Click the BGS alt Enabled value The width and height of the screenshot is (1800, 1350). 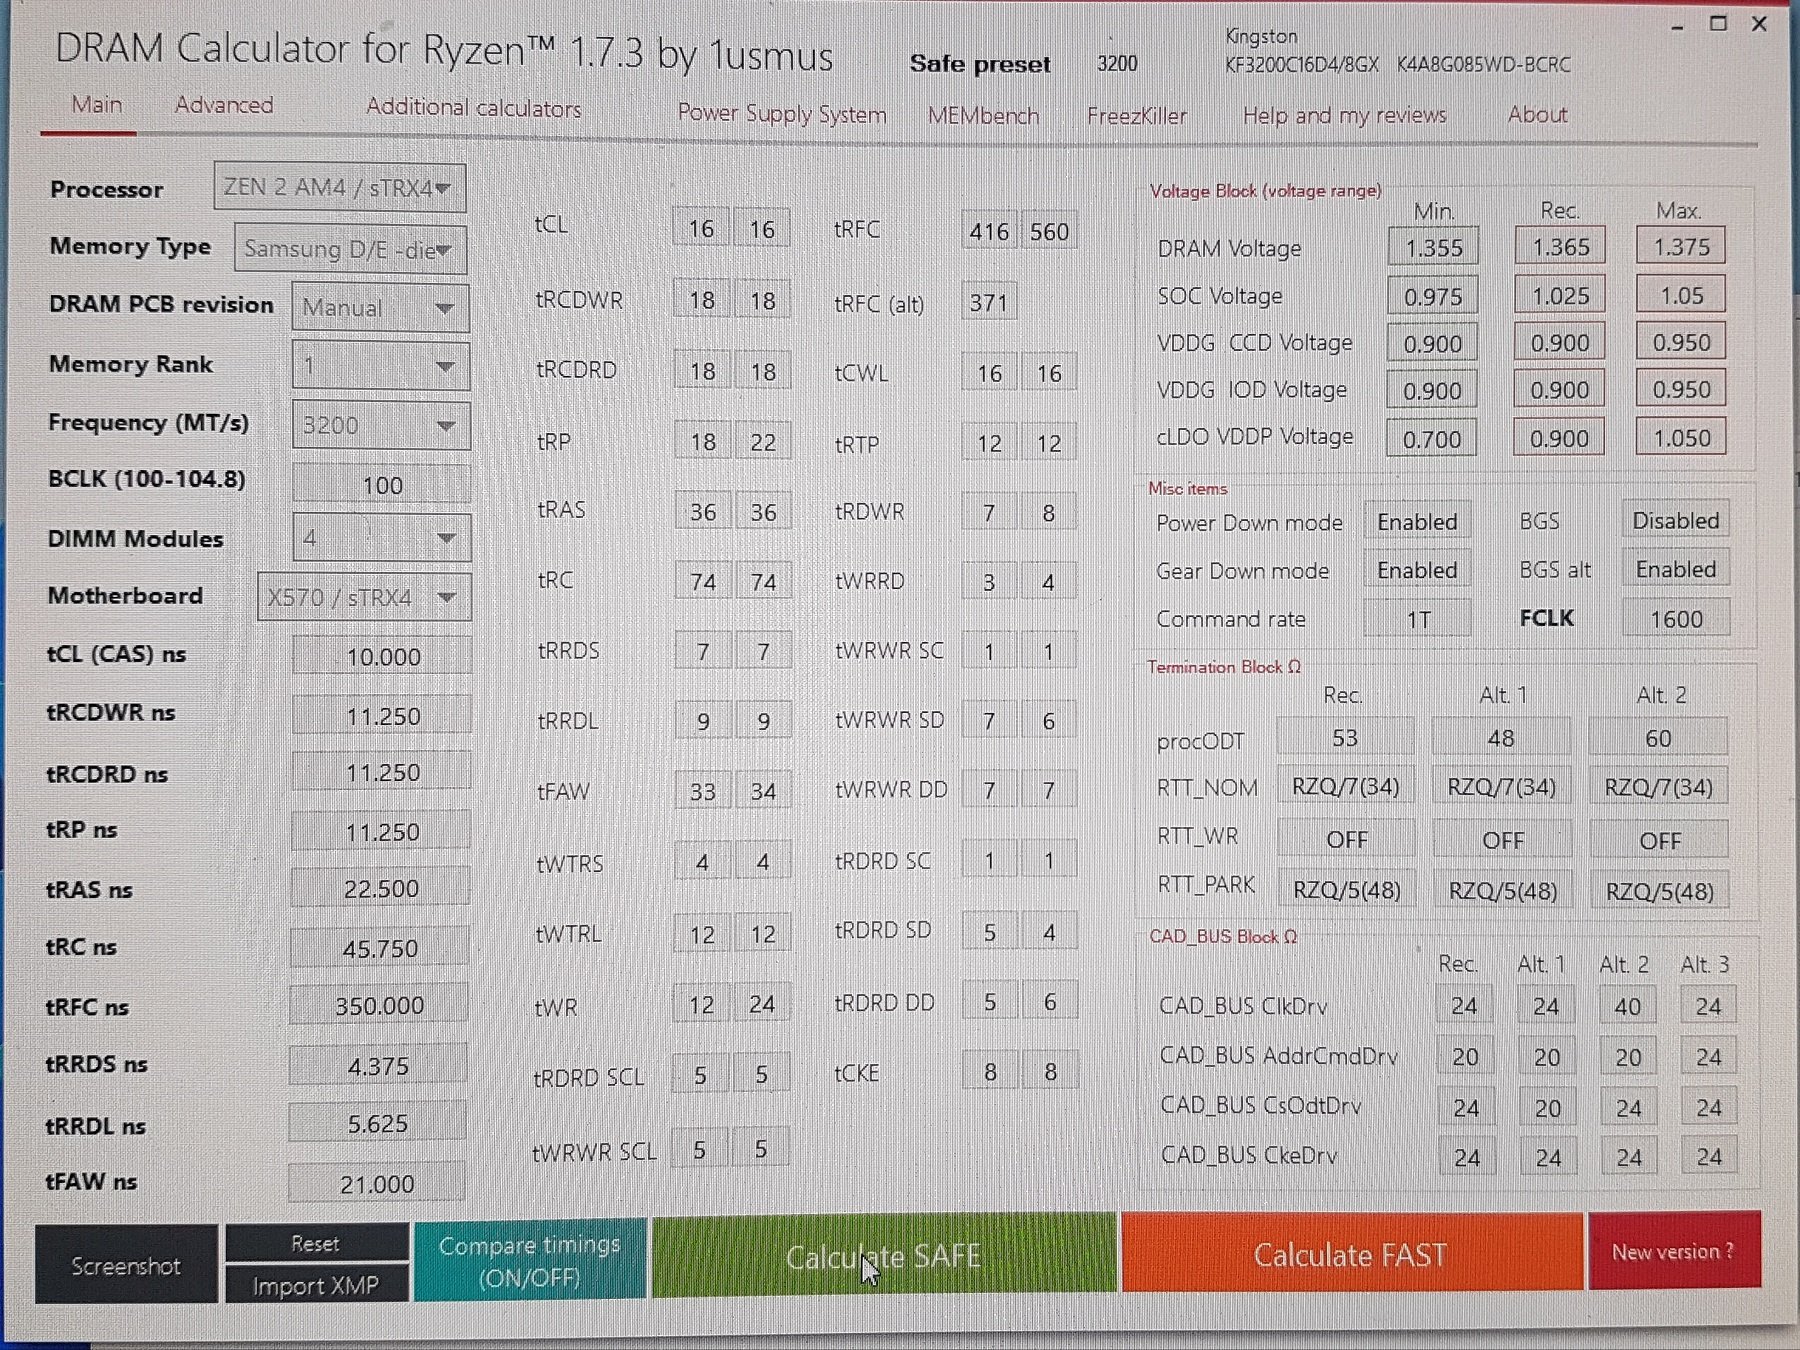click(1676, 569)
